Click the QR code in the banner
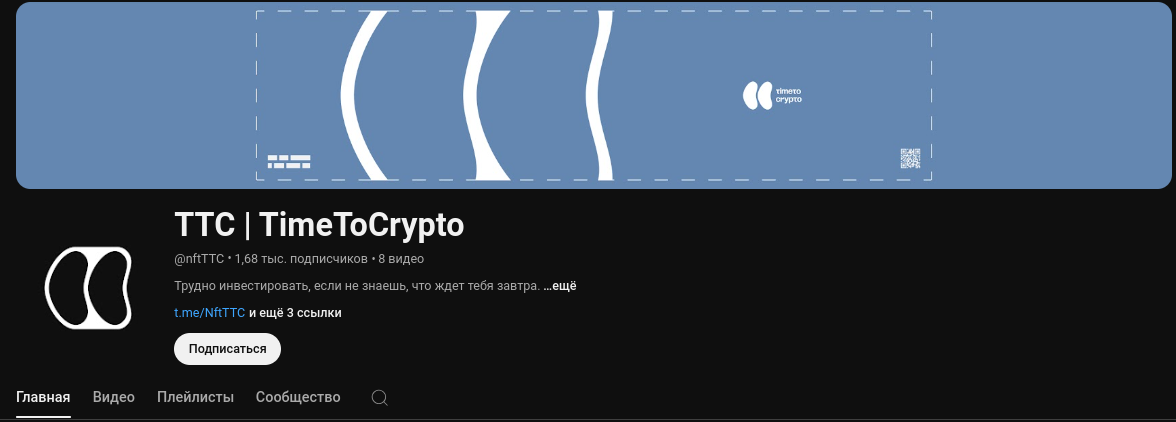Viewport: 1176px width, 422px height. point(910,158)
